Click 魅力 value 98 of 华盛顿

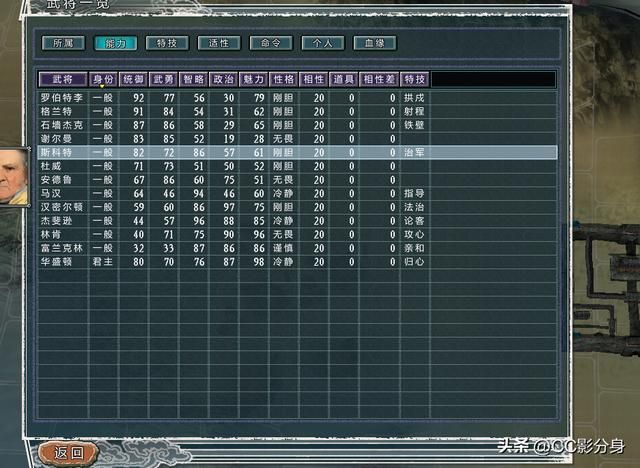(x=259, y=262)
